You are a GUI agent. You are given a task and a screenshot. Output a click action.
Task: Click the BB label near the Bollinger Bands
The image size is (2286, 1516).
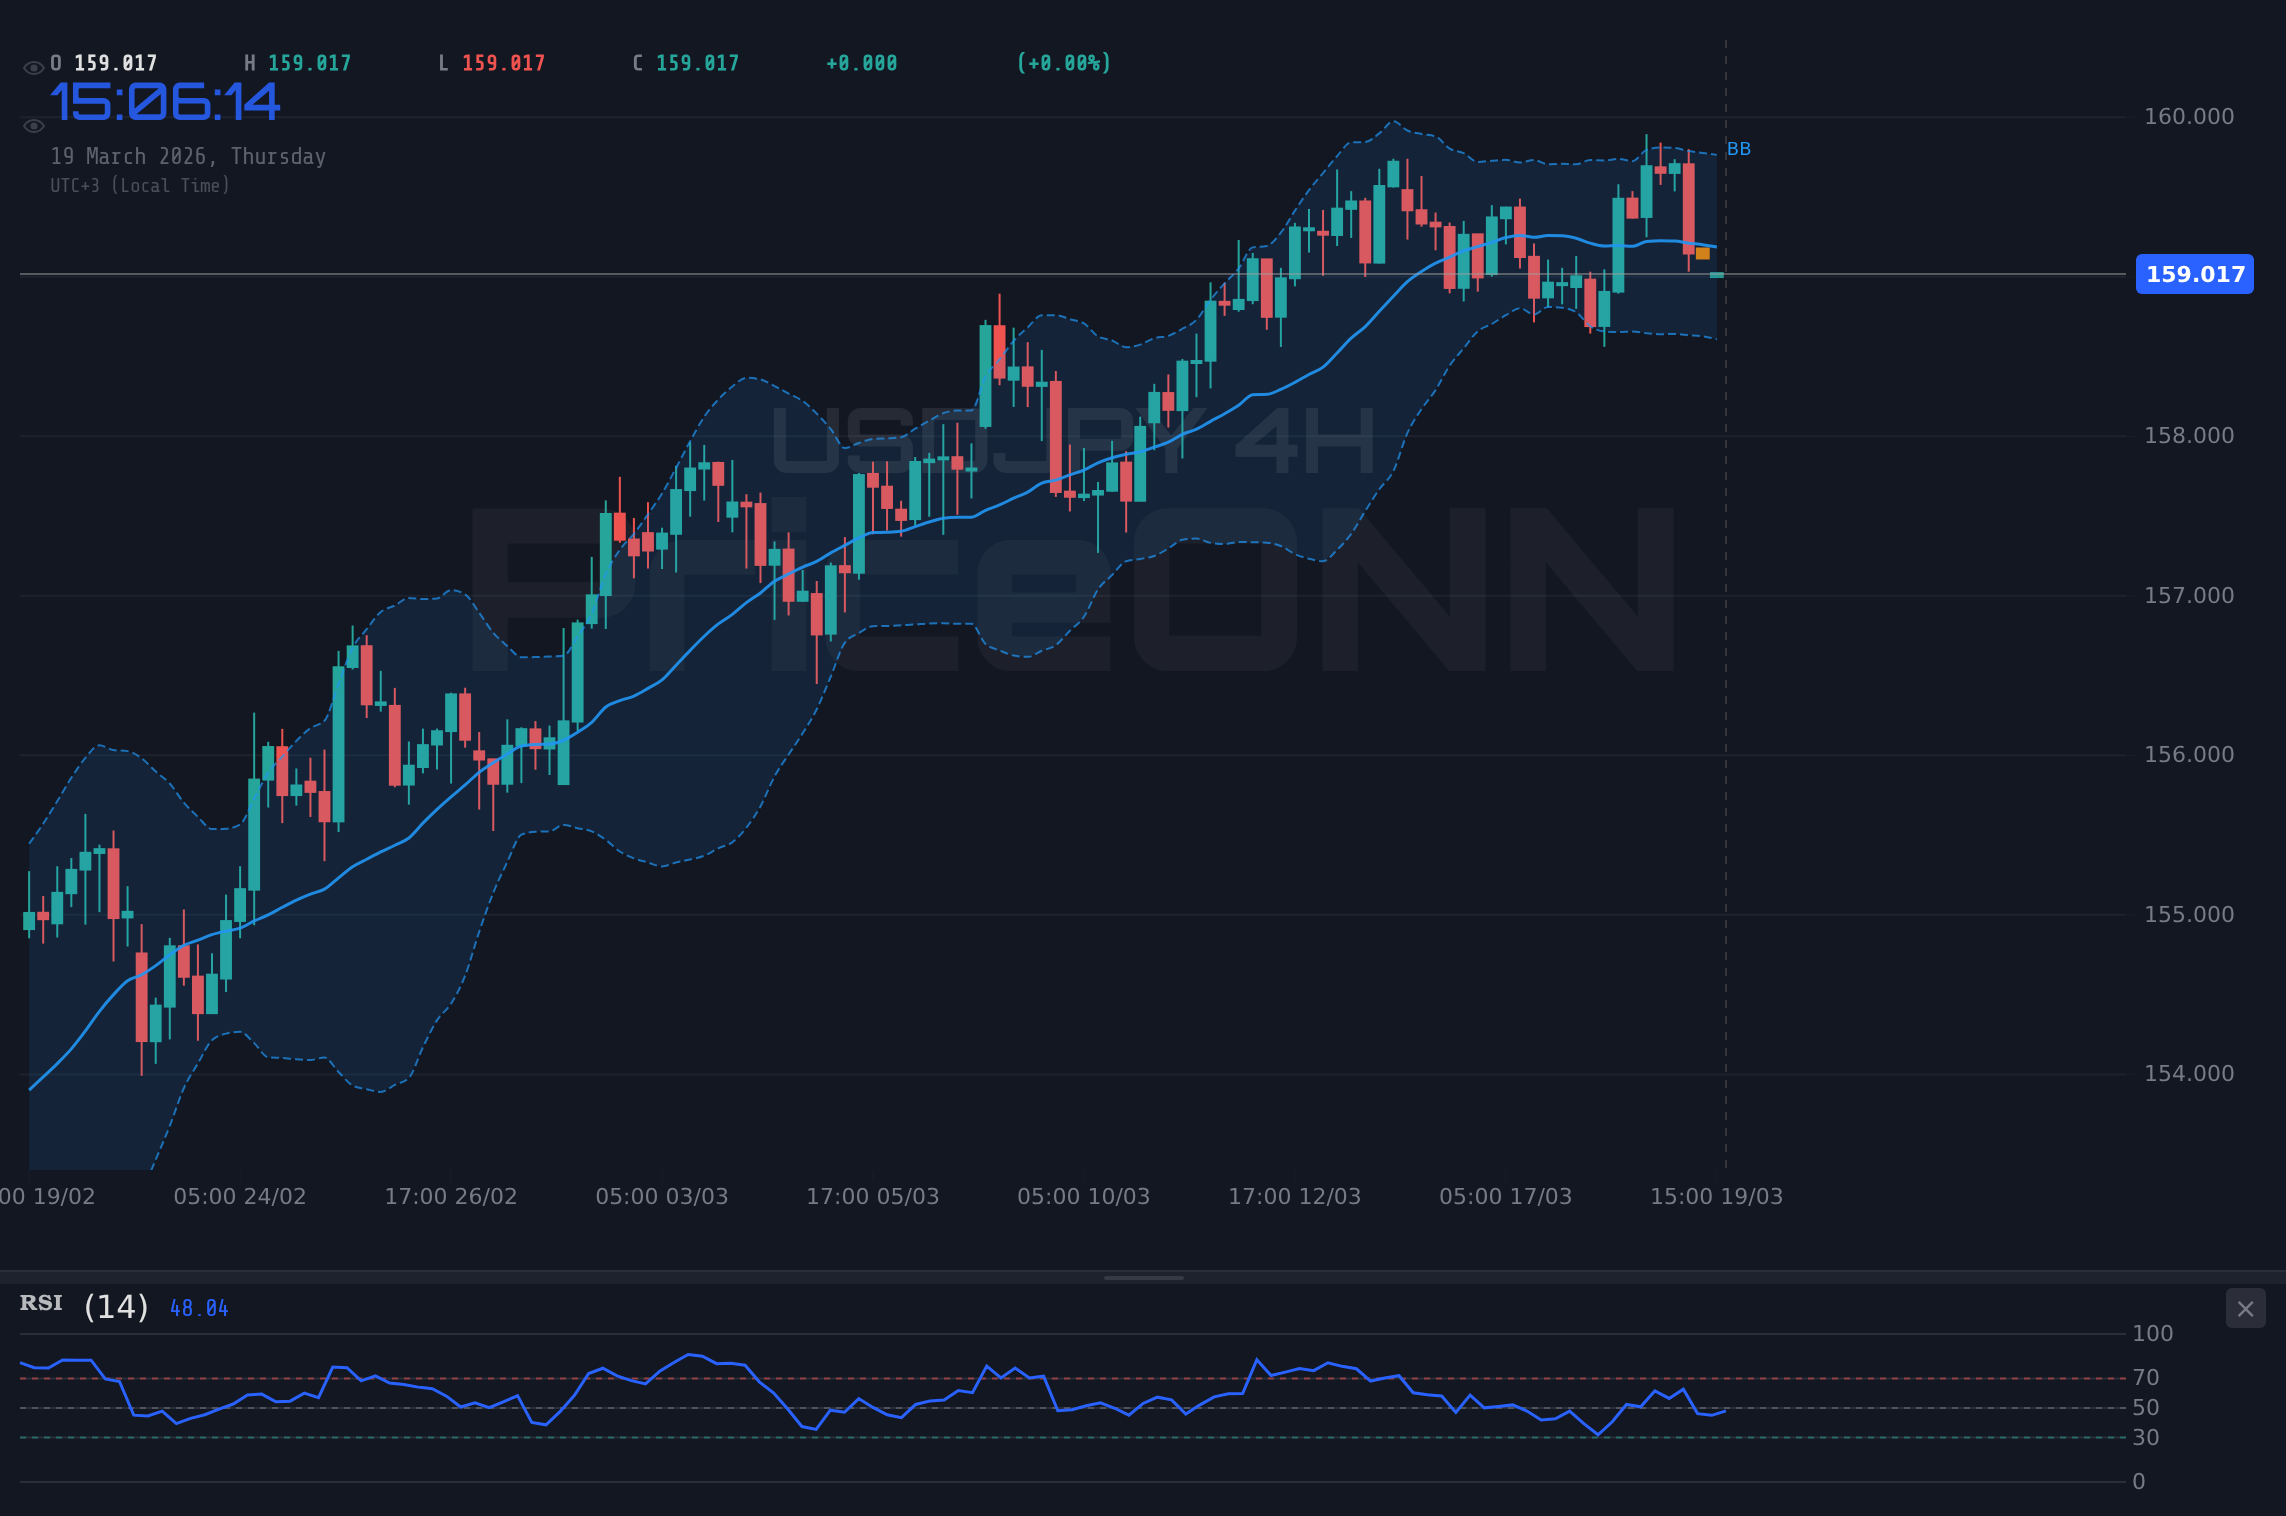click(x=1738, y=150)
